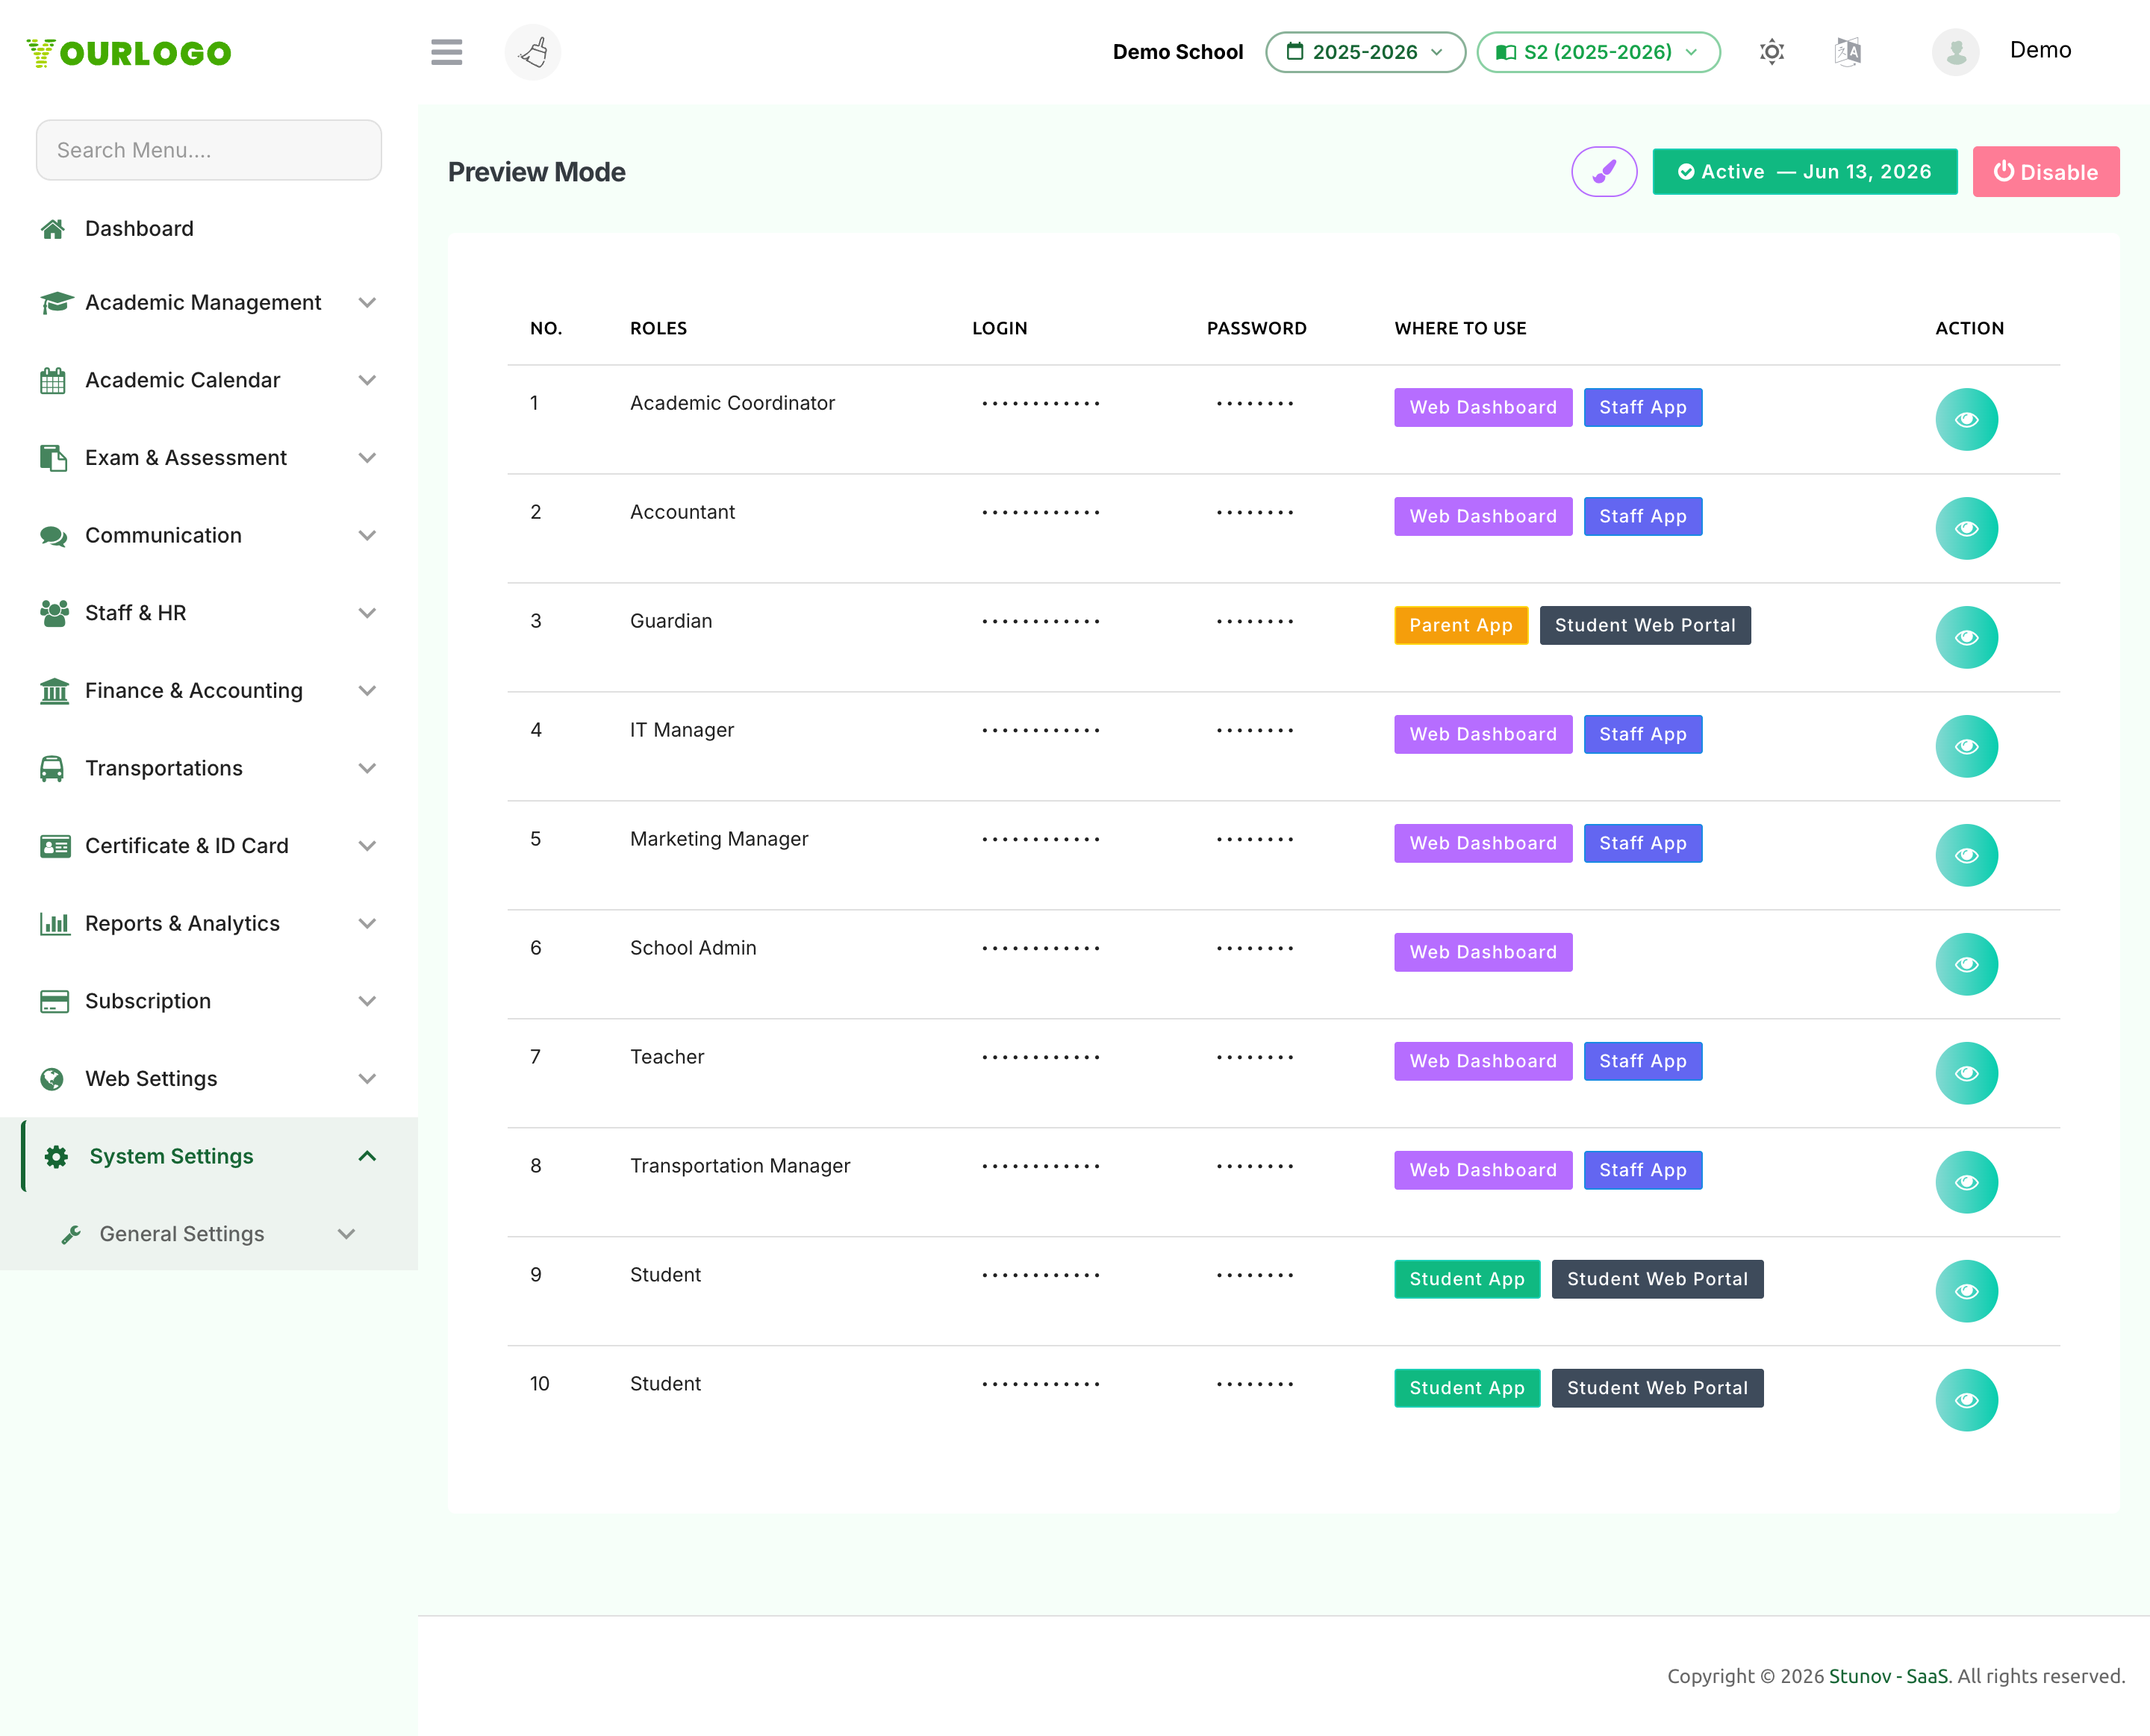Viewport: 2150px width, 1736px height.
Task: Click the broom clear-cache icon in header
Action: [x=533, y=52]
